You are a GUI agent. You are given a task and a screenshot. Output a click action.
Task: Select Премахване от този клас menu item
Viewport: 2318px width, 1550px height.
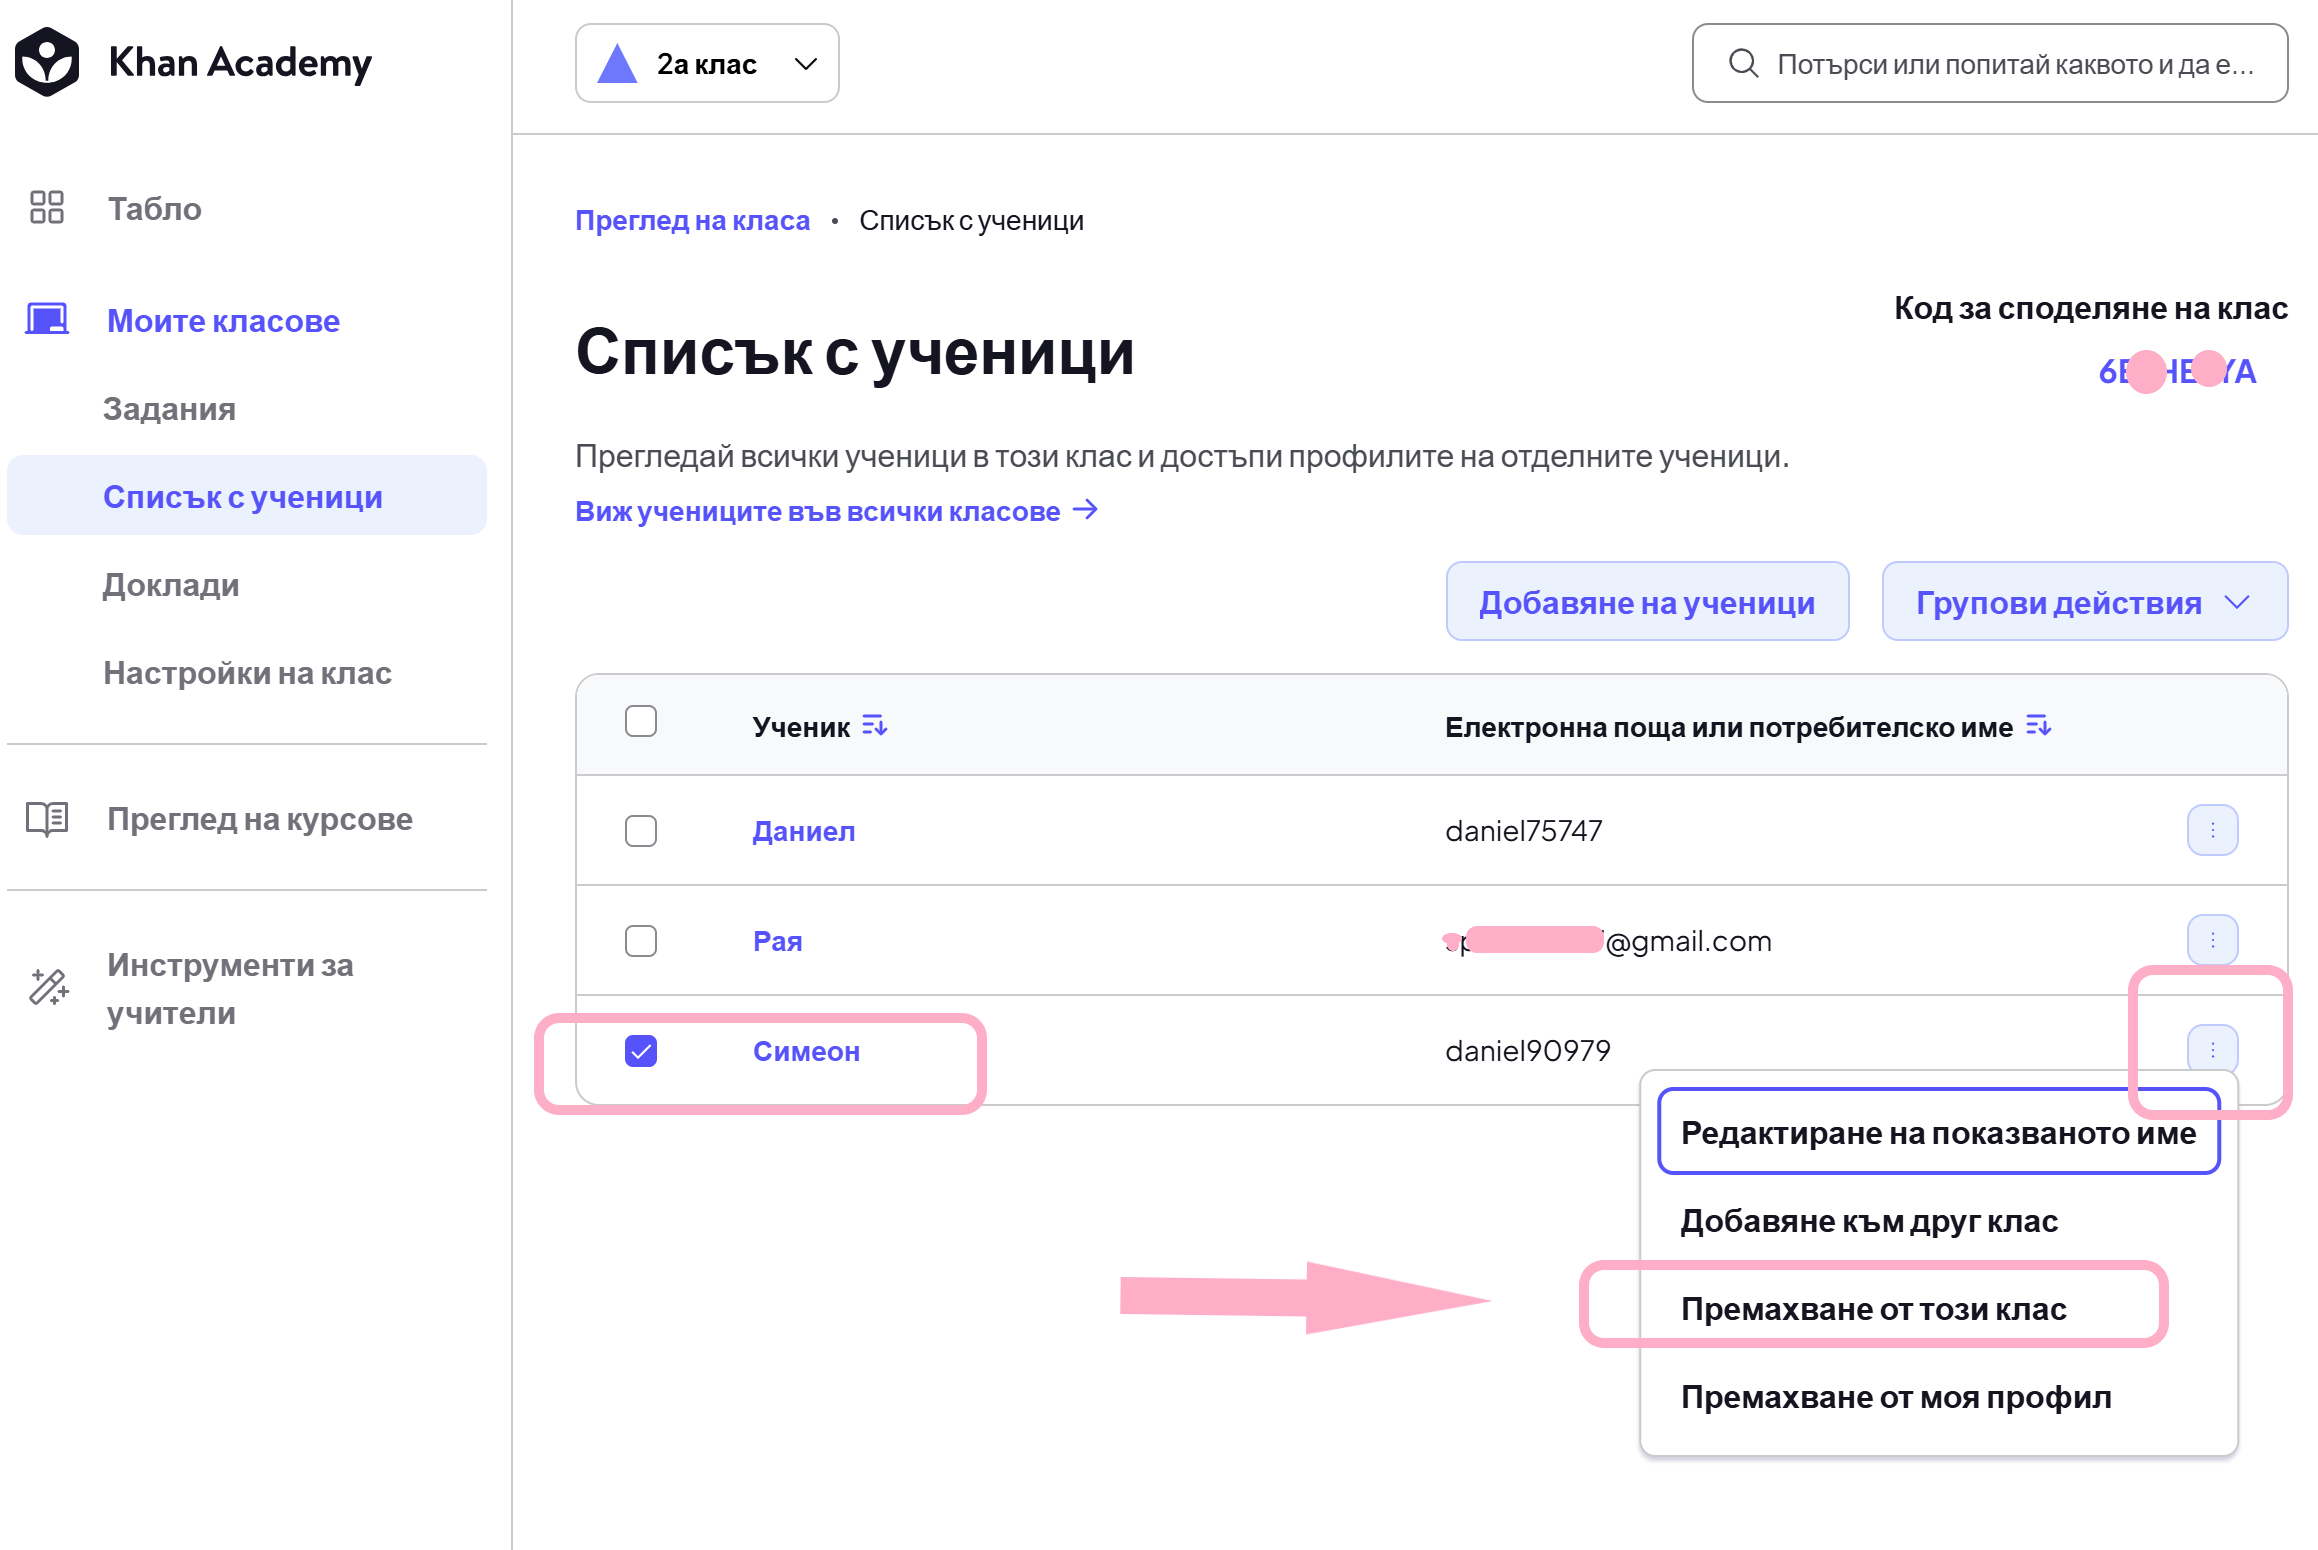(1873, 1309)
